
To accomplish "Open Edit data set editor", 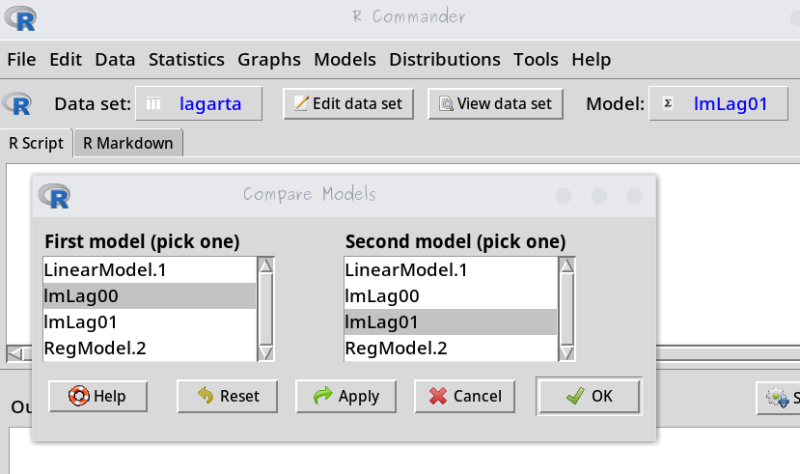I will [x=349, y=104].
